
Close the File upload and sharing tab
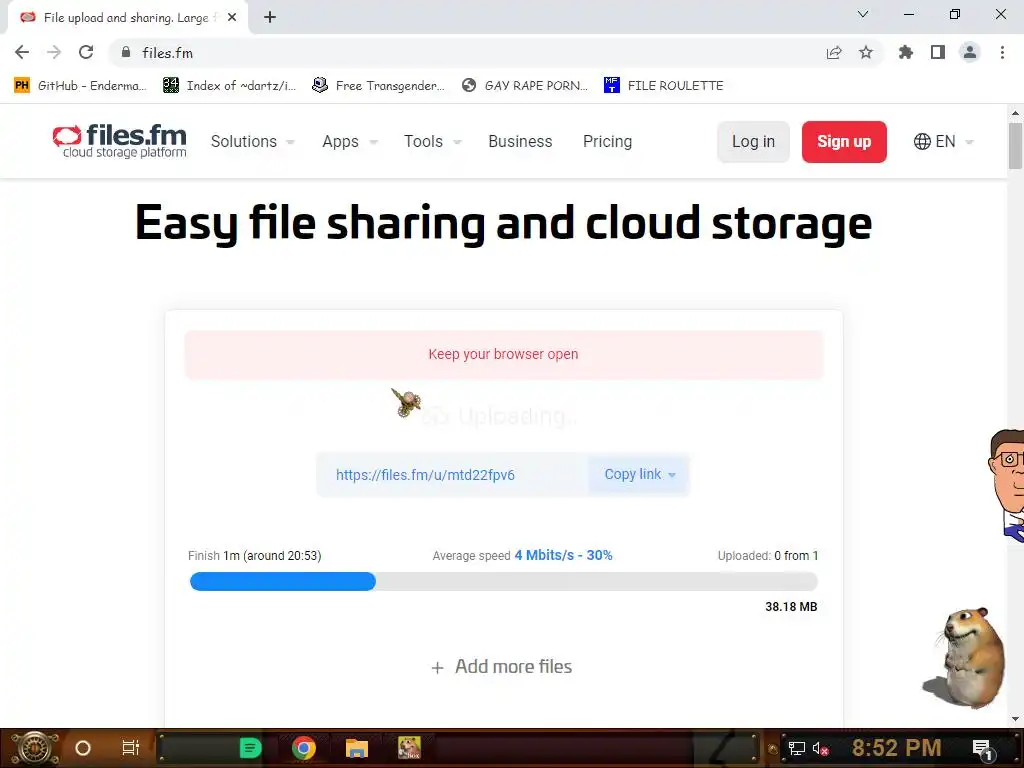(x=232, y=18)
